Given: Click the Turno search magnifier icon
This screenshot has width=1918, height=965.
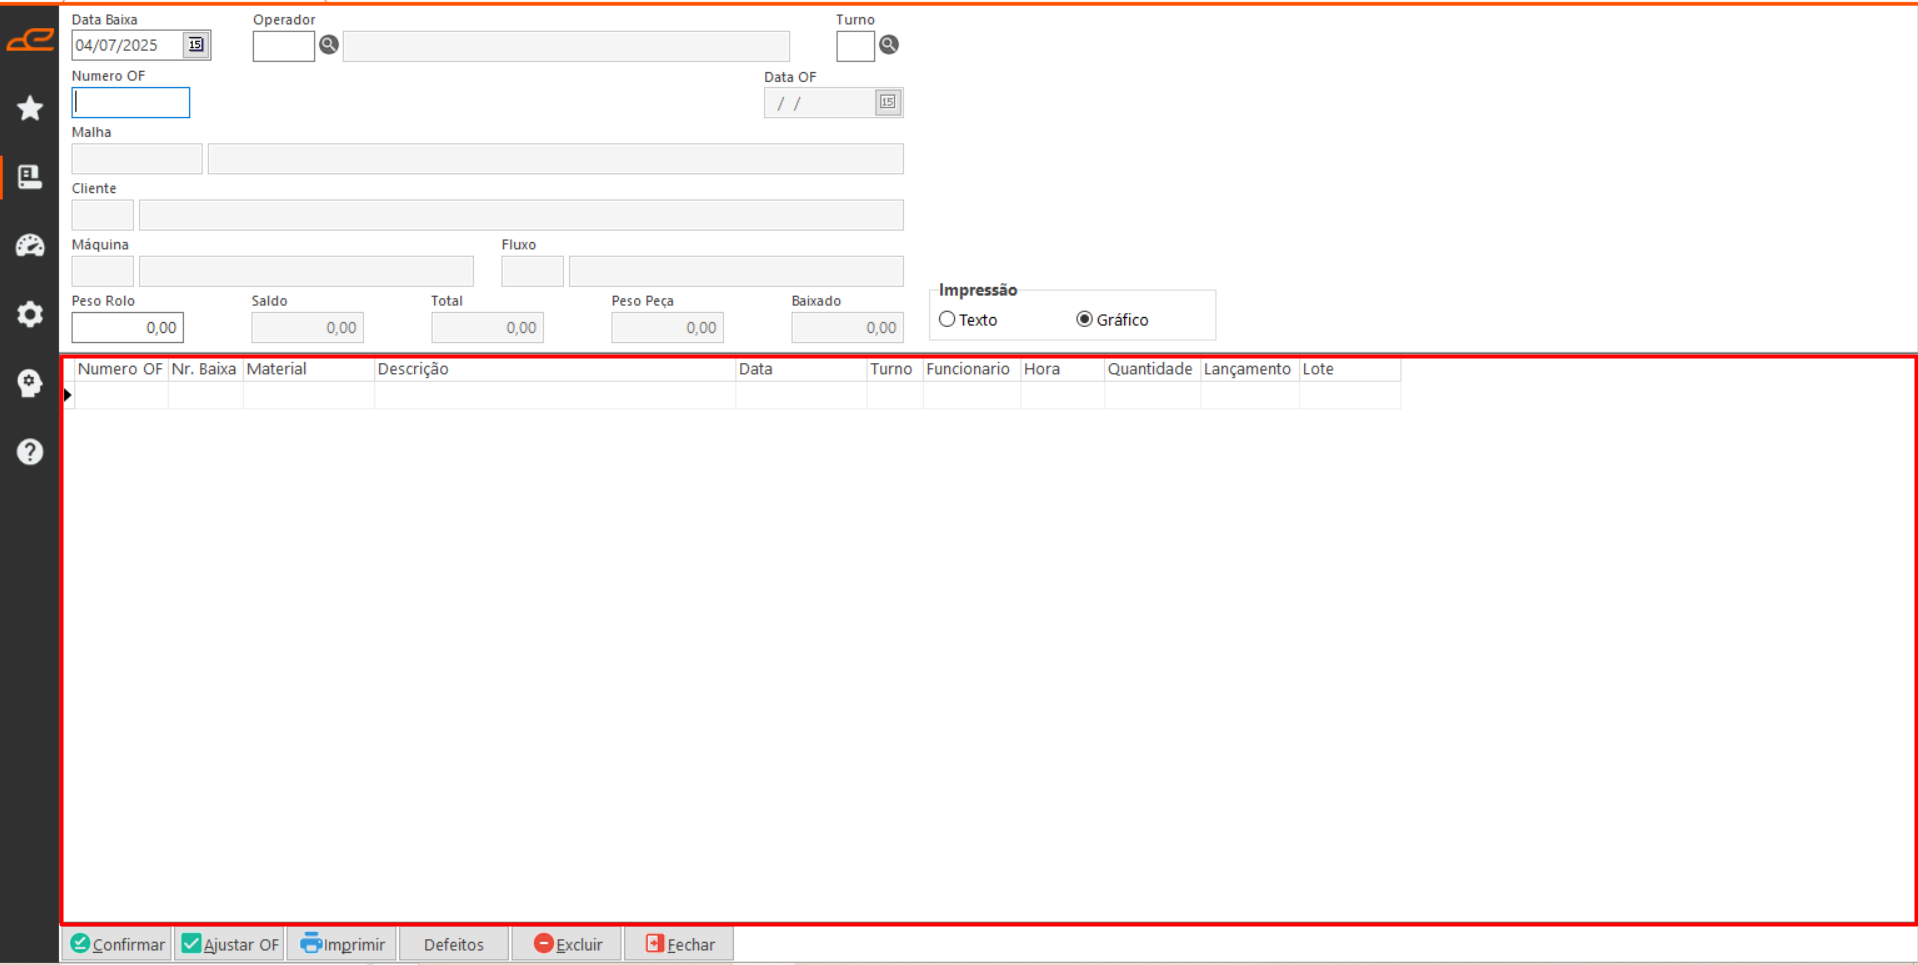Looking at the screenshot, I should point(889,45).
